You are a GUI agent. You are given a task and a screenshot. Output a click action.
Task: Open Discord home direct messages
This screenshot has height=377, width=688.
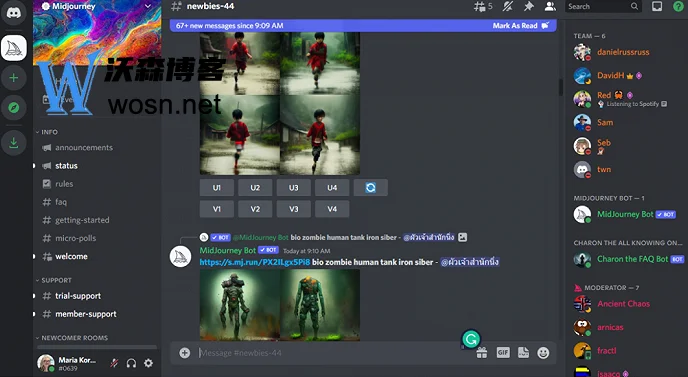(x=14, y=12)
